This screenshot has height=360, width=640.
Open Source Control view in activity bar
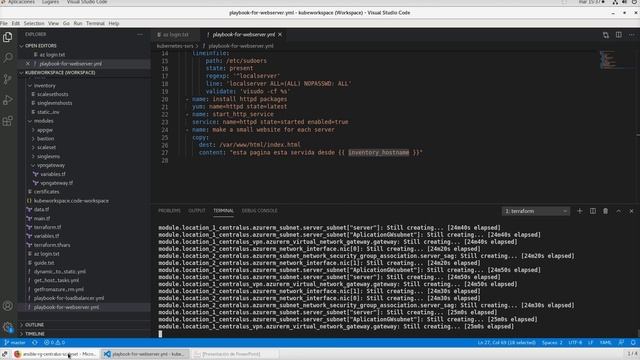point(8,79)
